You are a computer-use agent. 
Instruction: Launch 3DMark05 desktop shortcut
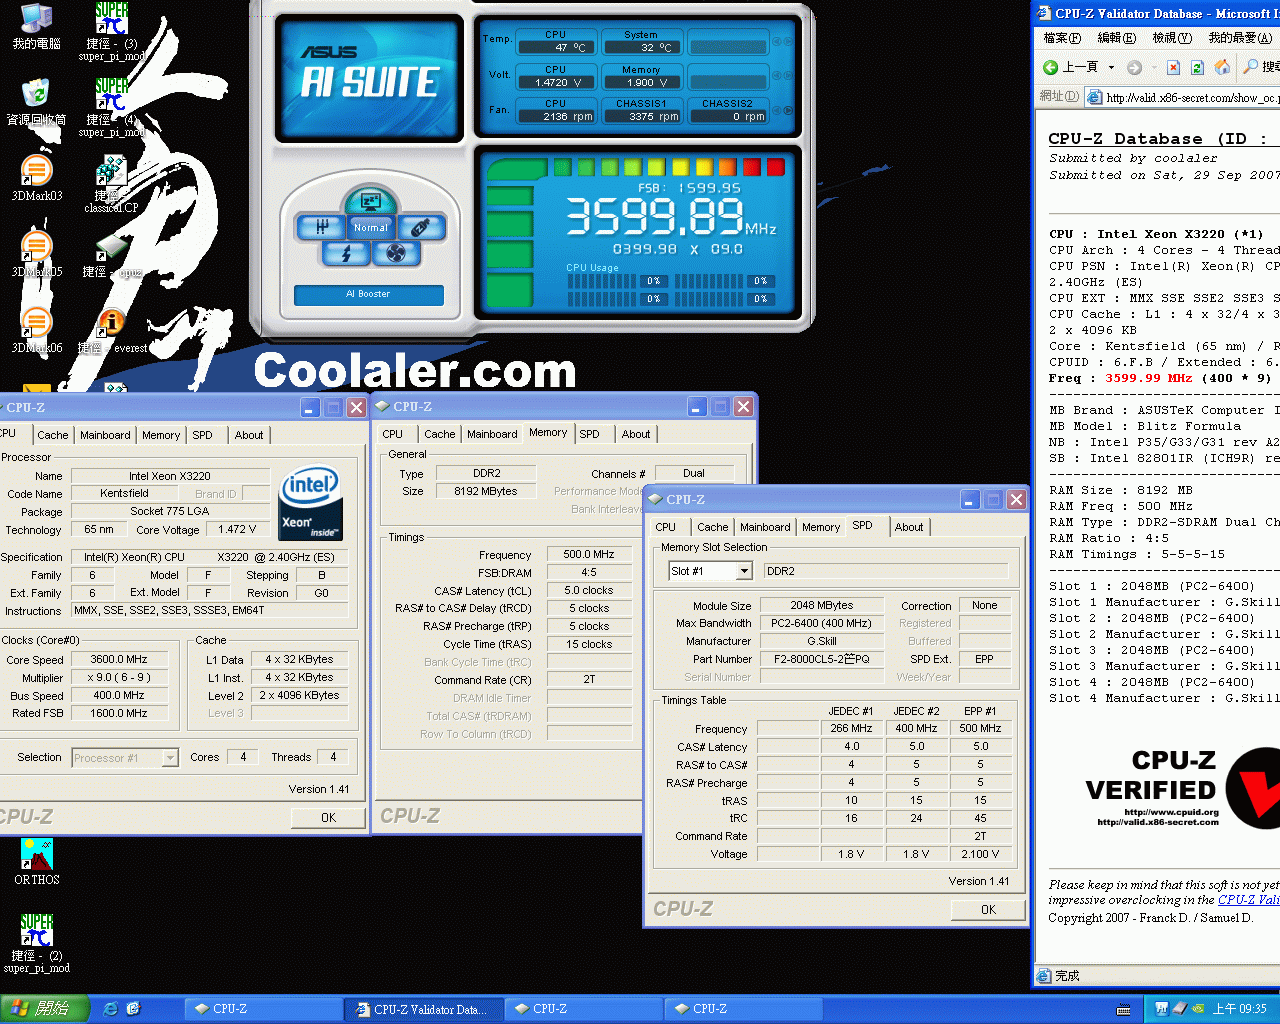[37, 255]
